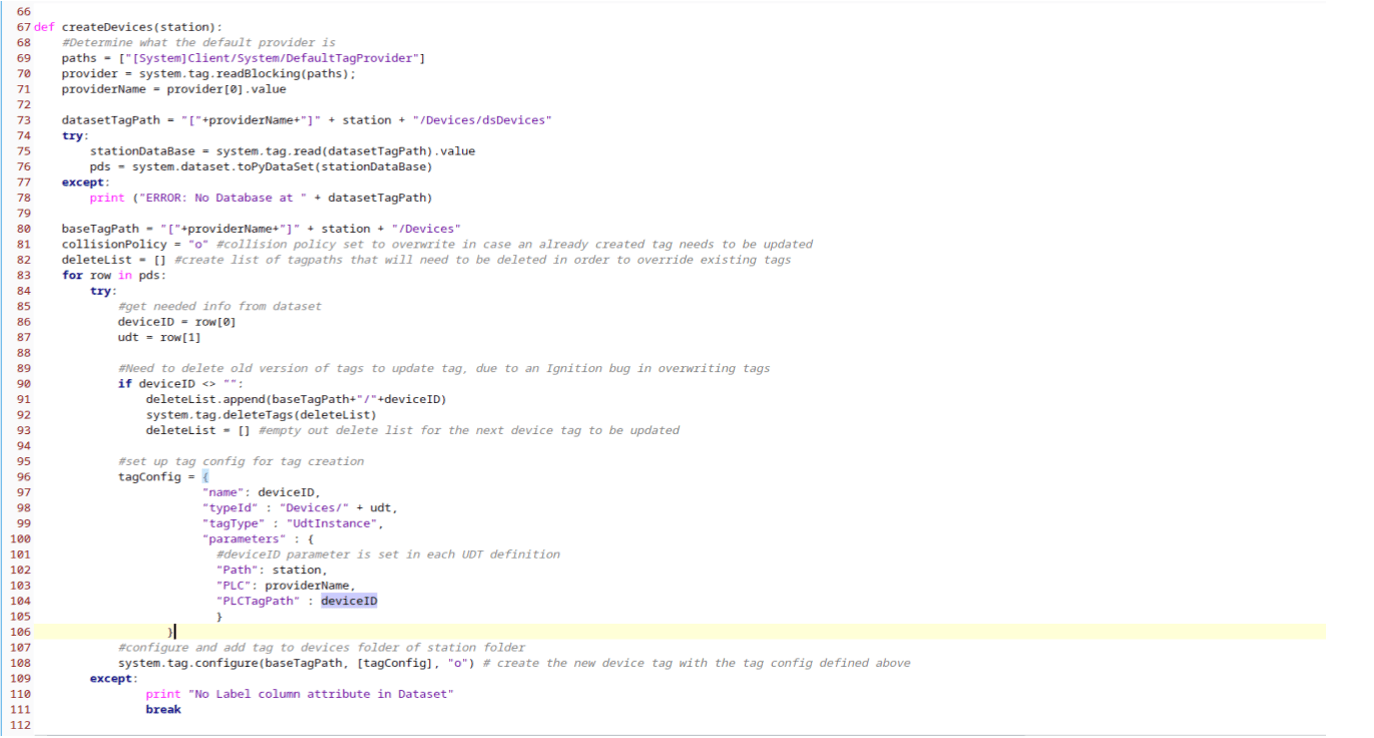This screenshot has width=1374, height=738.
Task: Click the '"typeId"' key on line 98
Action: click(x=230, y=507)
